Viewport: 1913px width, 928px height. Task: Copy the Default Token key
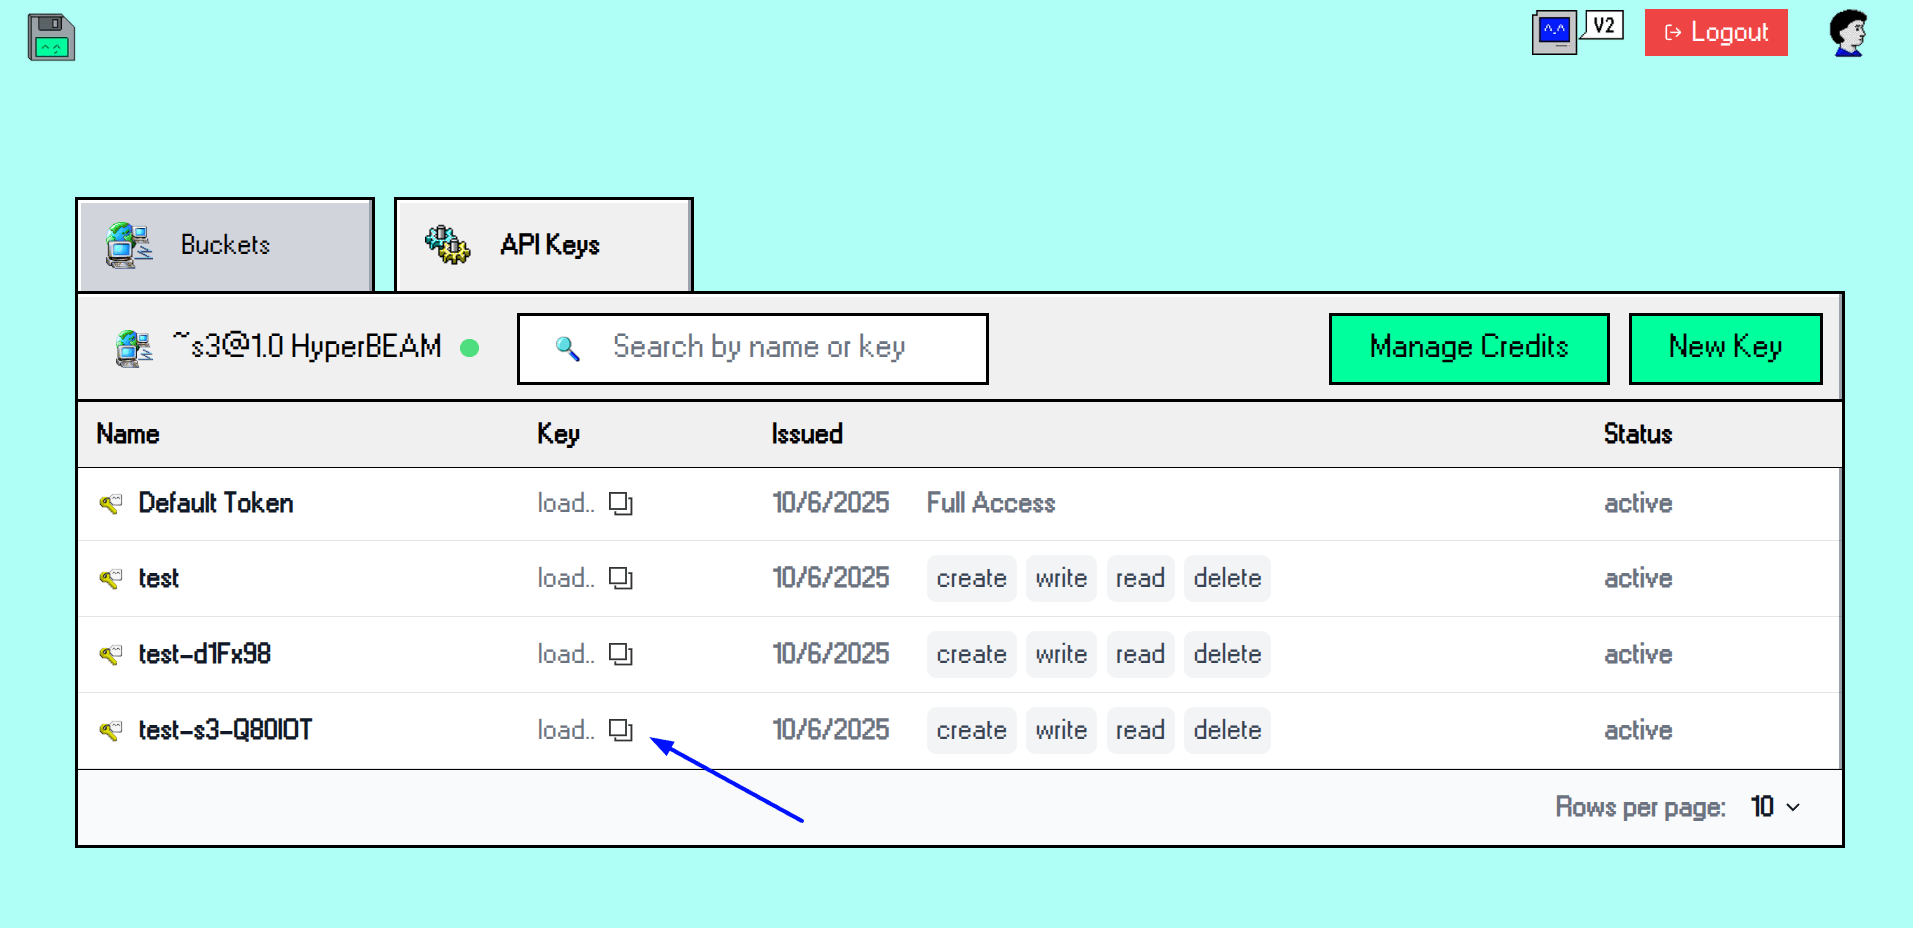click(621, 503)
